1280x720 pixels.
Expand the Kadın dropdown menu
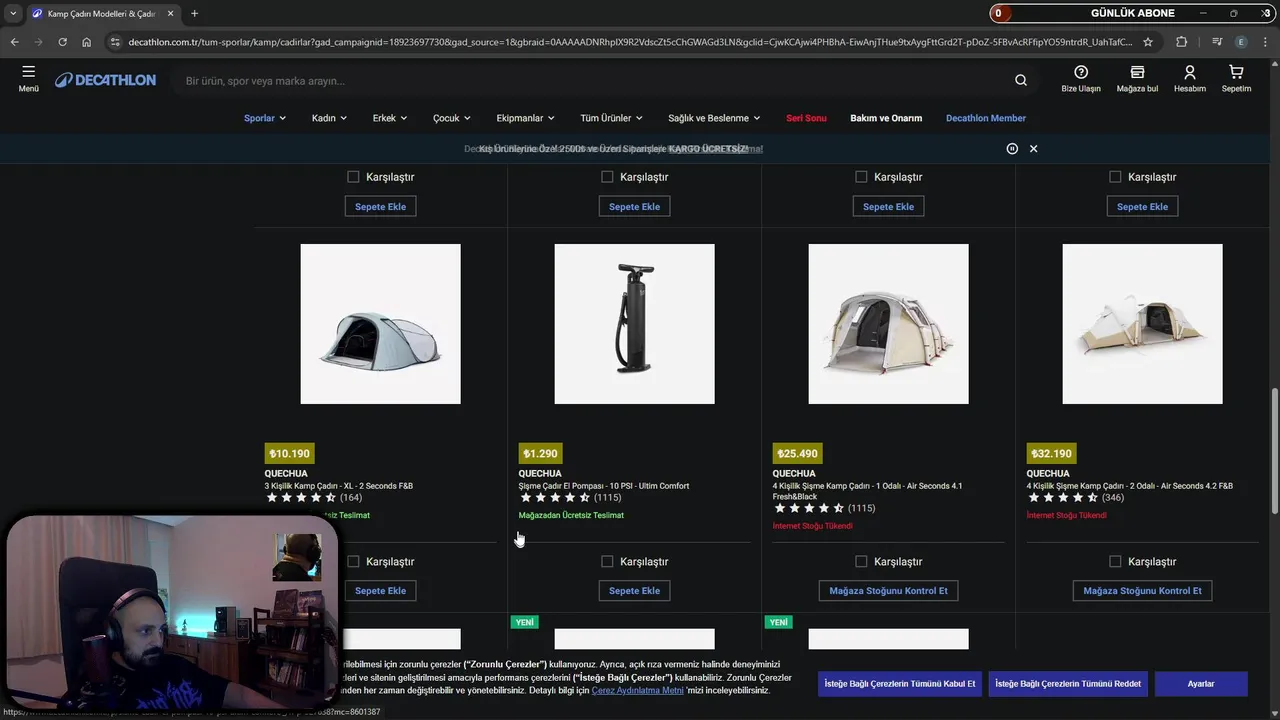(329, 118)
